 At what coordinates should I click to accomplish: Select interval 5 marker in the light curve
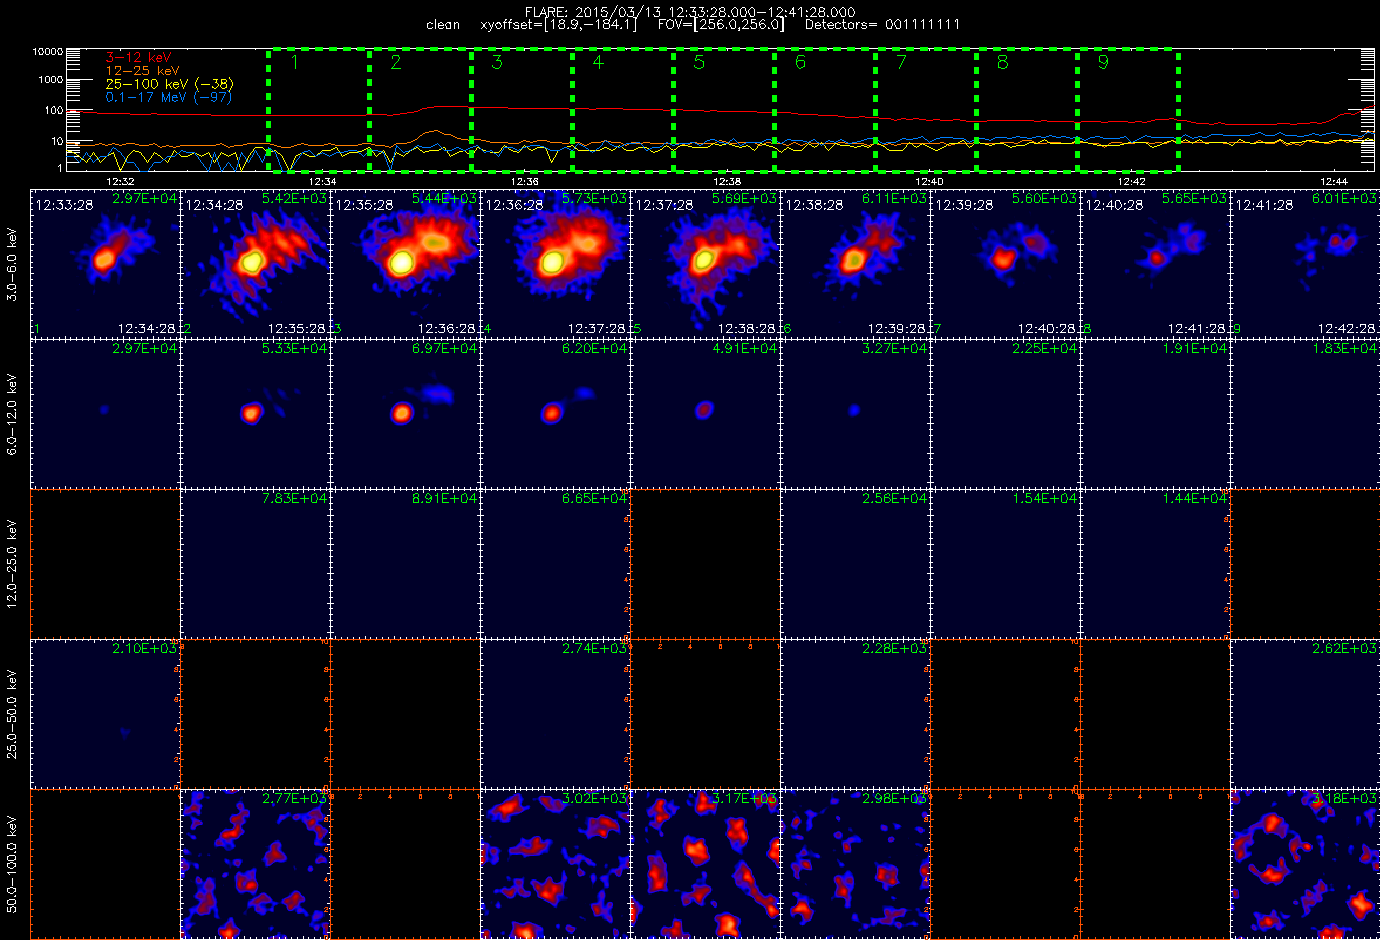699,63
